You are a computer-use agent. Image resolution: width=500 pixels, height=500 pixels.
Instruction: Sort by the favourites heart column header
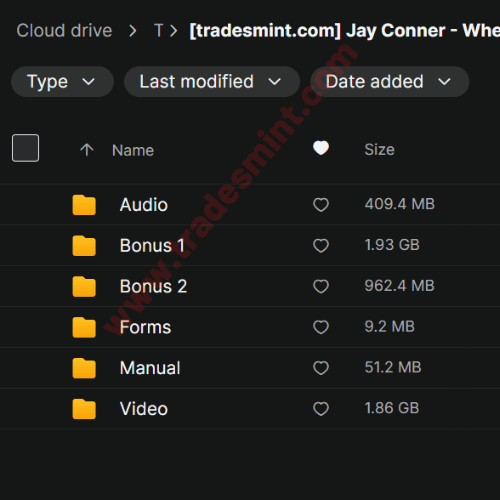[321, 148]
